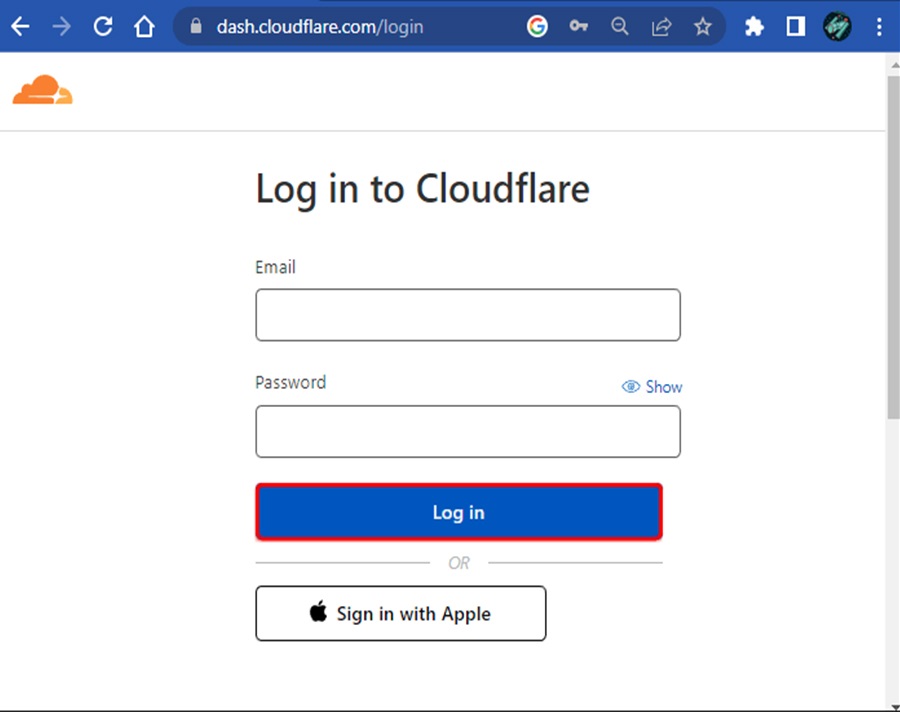
Task: Toggle the browser side panel
Action: [x=796, y=27]
